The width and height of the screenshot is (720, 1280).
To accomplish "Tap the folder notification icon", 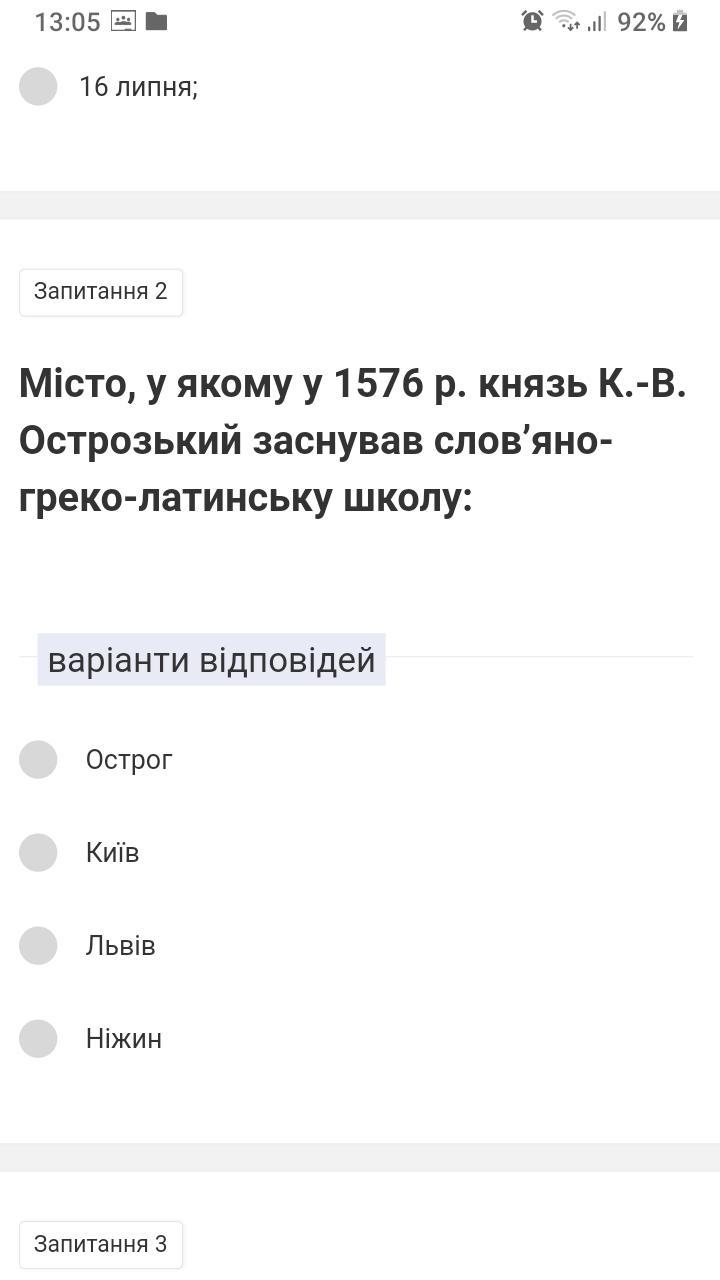I will tap(156, 21).
